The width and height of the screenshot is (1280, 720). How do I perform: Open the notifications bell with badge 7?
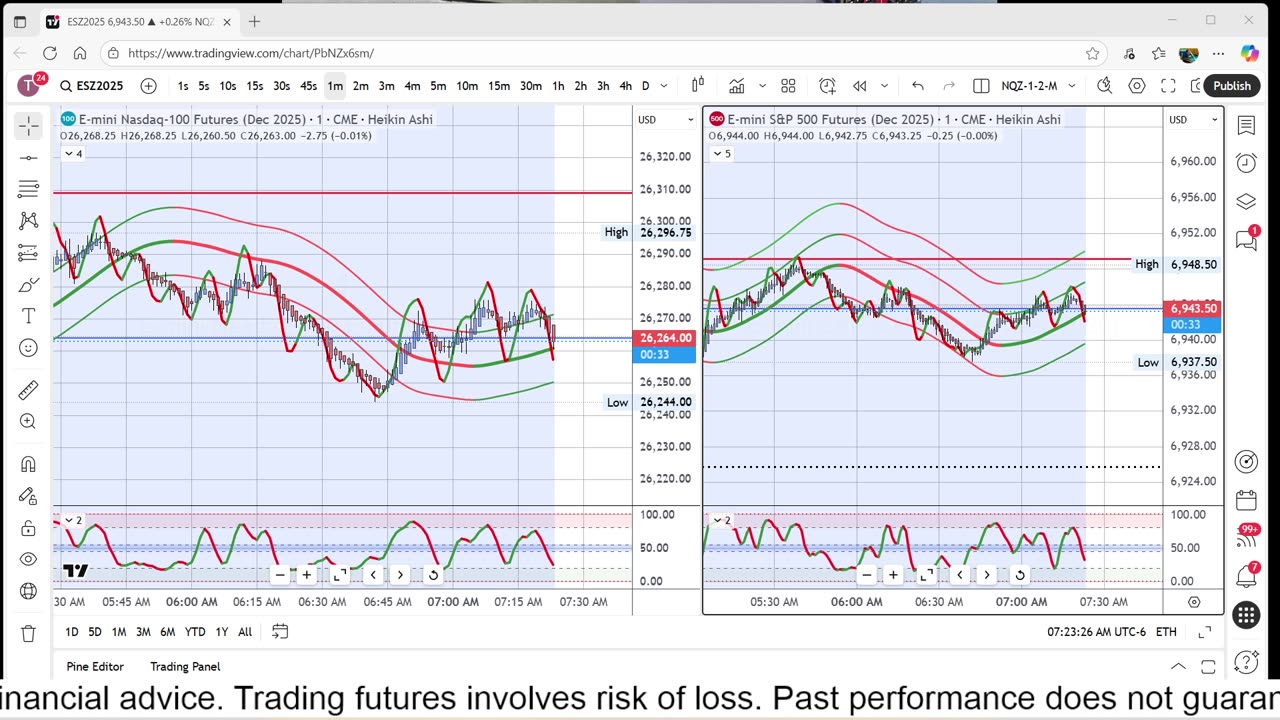1246,576
